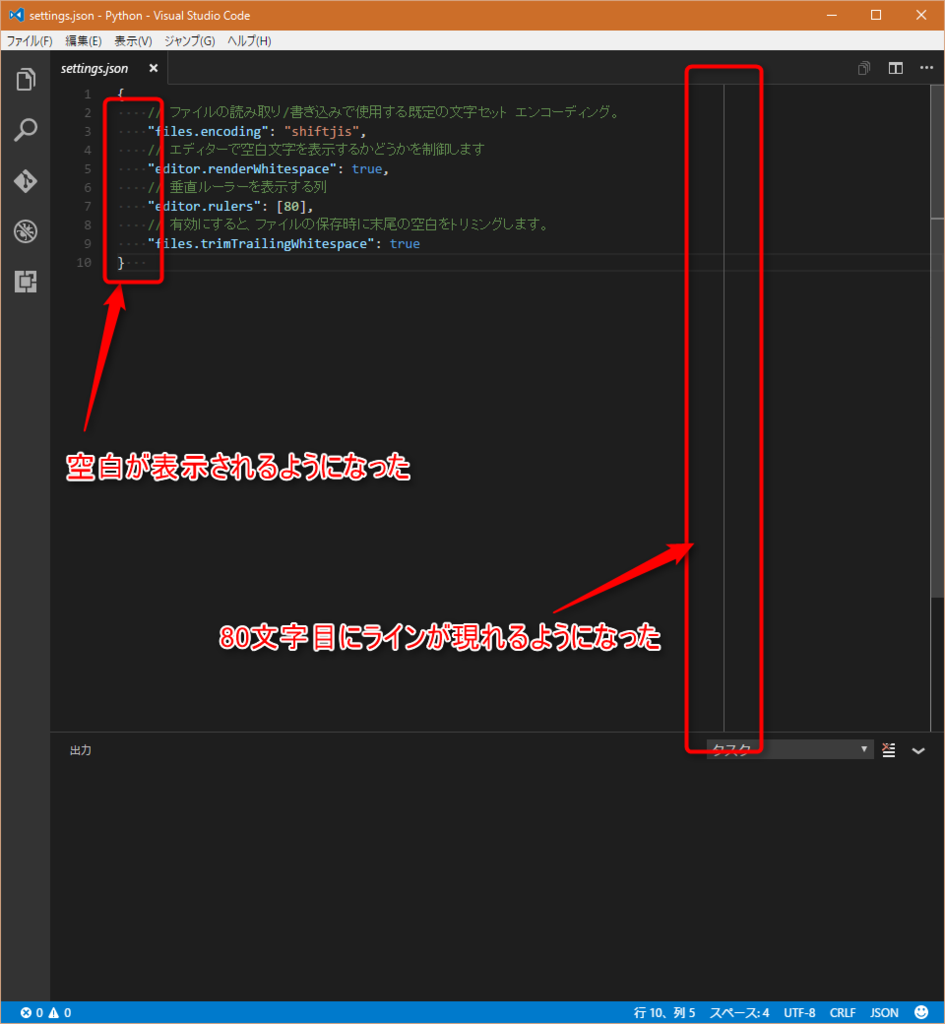This screenshot has height=1024, width=945.
Task: Split the editor with the split icon
Action: click(x=895, y=68)
